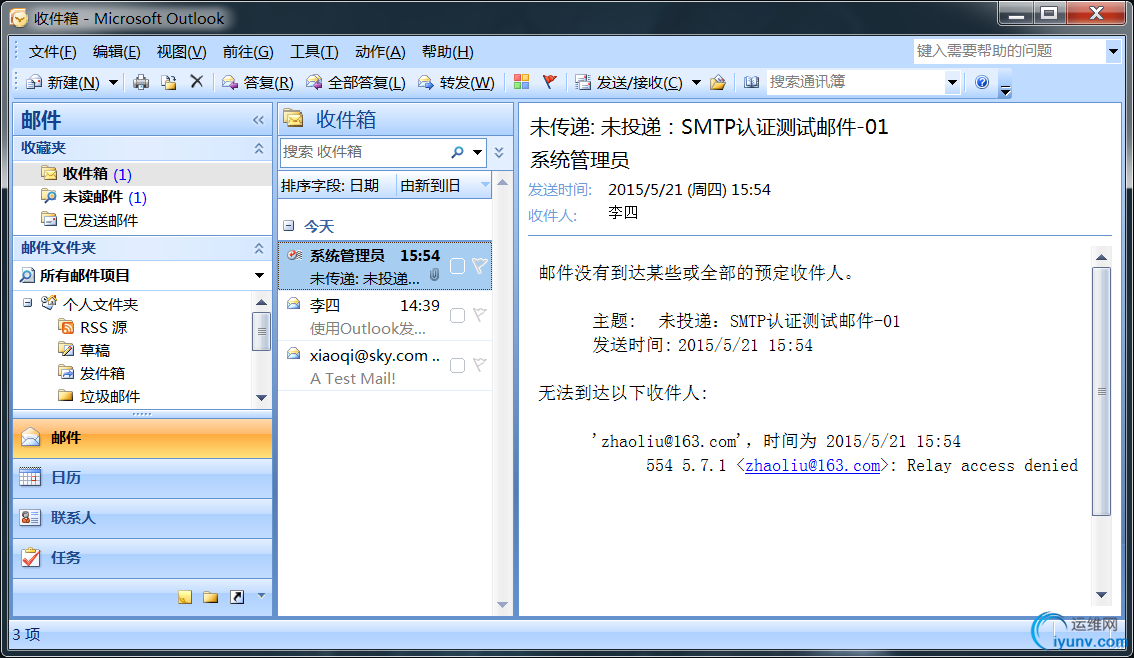Click the Move to Folder toolbar icon
The width and height of the screenshot is (1134, 658).
pos(169,82)
